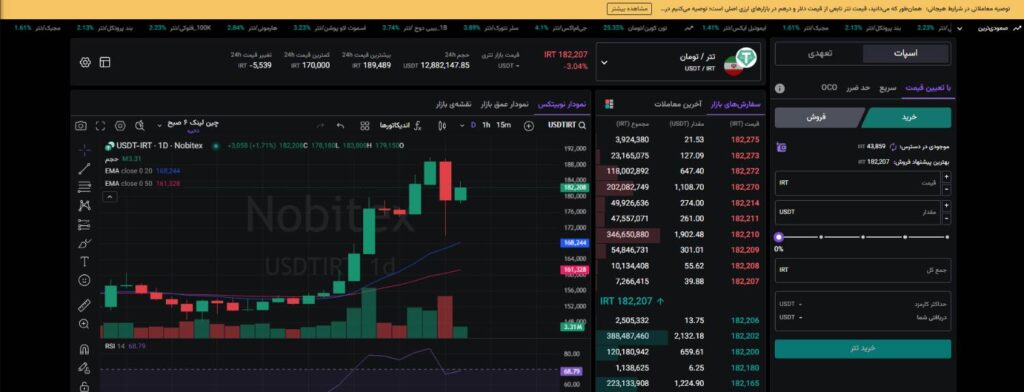This screenshot has height=392, width=1024.
Task: Open the time interval dropdown arrow beside D
Action: pos(463,125)
